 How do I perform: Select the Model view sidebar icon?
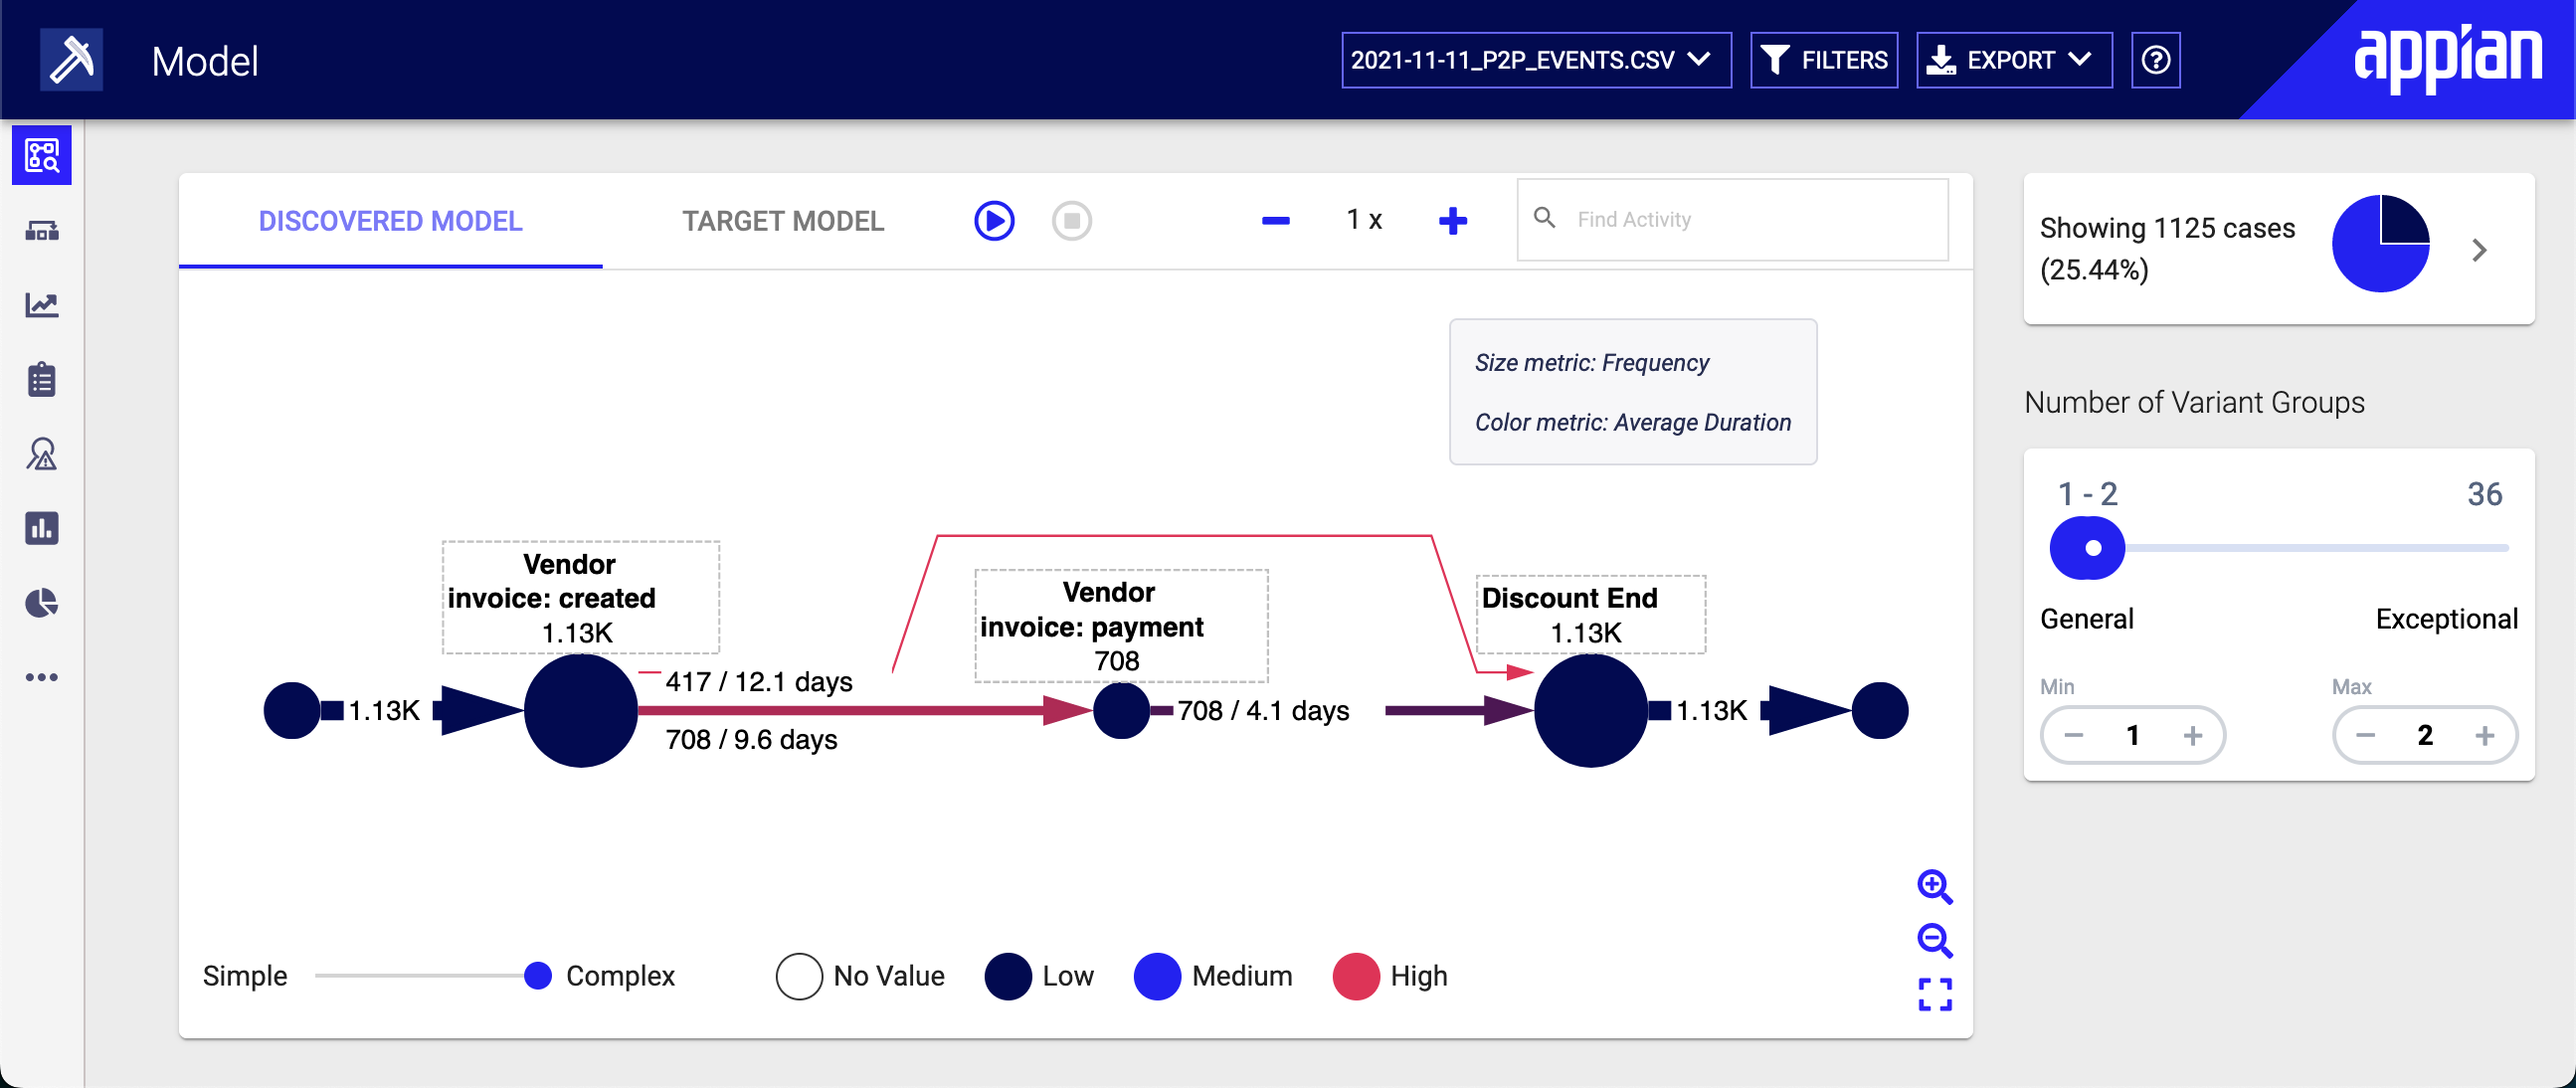point(42,155)
